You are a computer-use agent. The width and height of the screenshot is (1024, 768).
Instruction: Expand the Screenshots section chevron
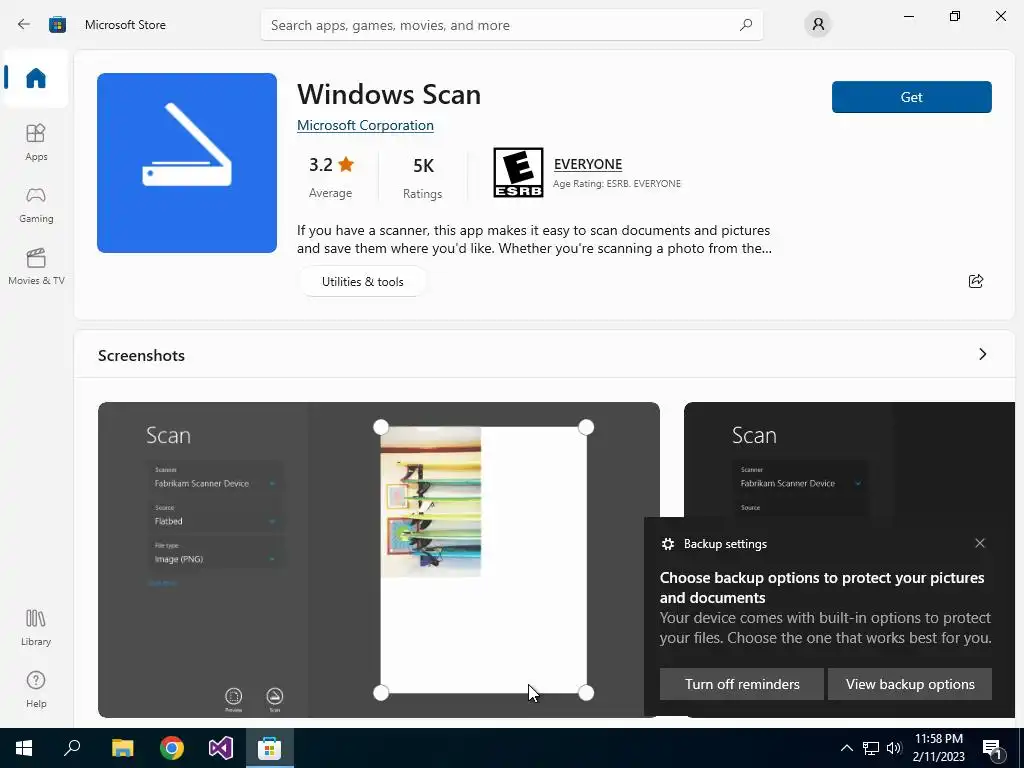983,354
